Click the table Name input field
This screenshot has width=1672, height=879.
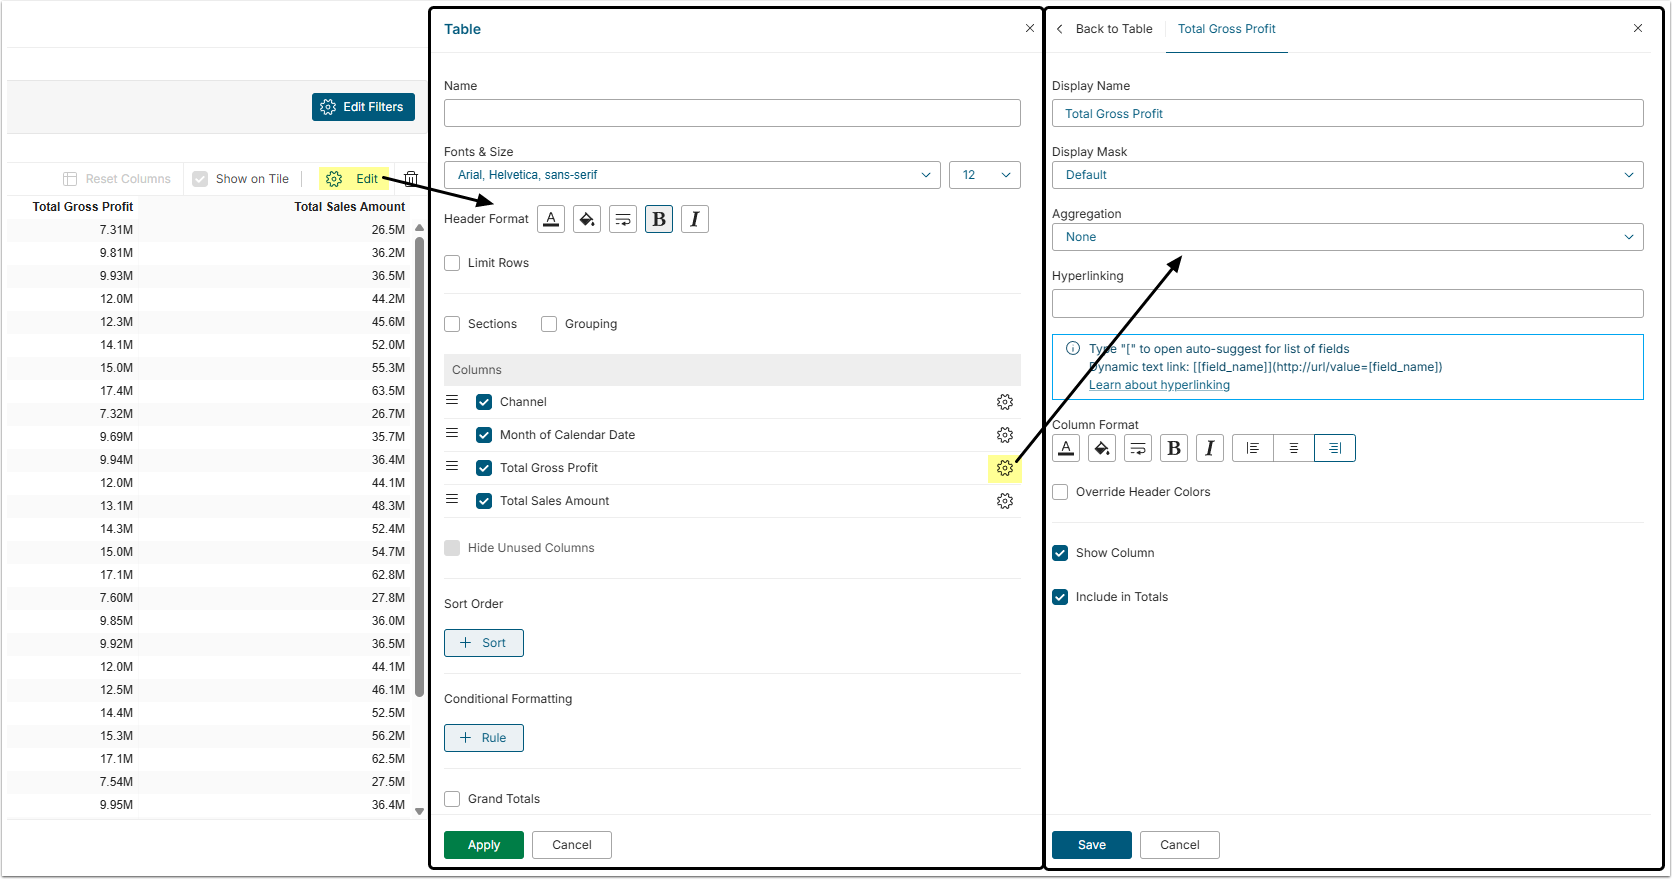click(x=732, y=113)
